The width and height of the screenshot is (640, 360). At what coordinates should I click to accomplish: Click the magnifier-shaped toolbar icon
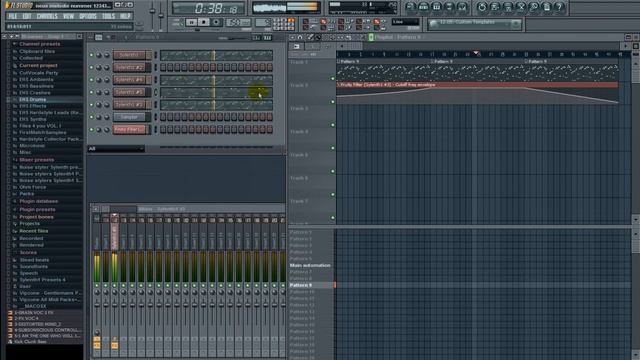pyautogui.click(x=533, y=7)
